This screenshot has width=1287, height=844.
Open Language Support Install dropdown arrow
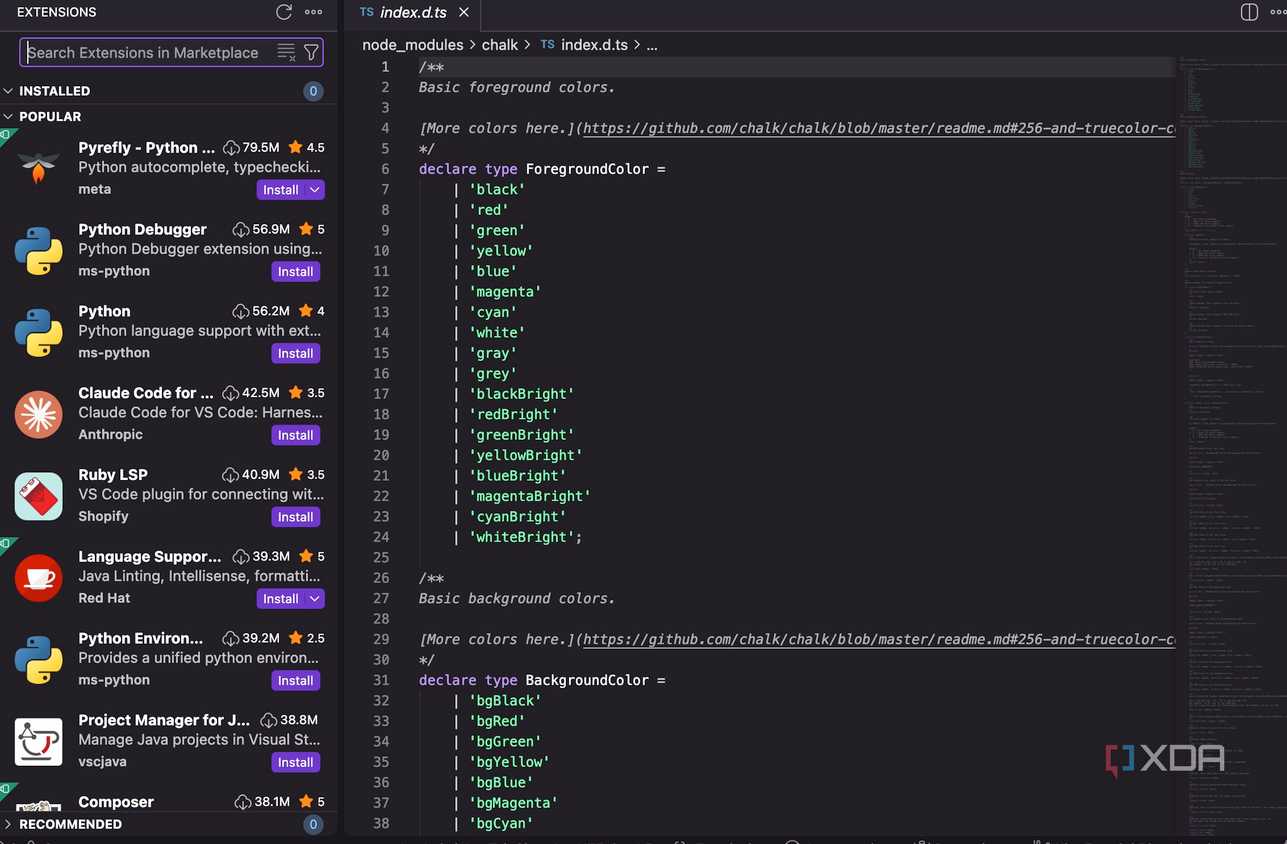pyautogui.click(x=315, y=599)
